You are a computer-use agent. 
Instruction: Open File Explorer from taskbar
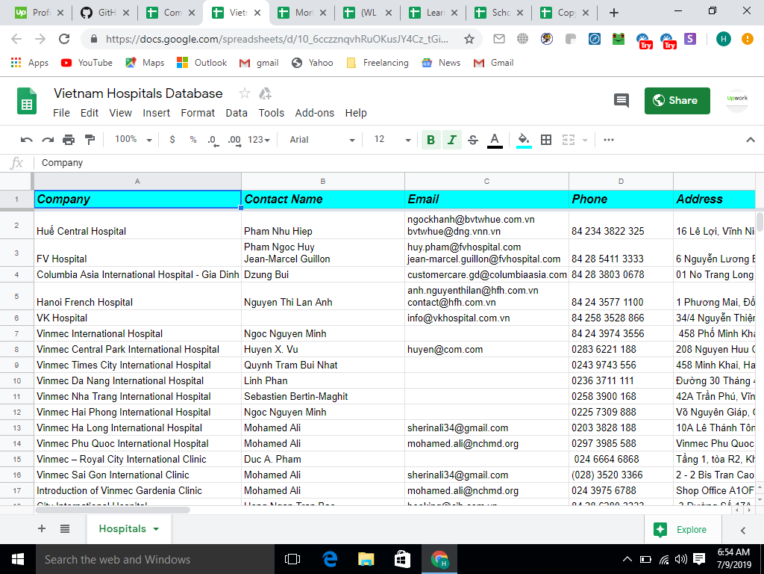pyautogui.click(x=365, y=559)
